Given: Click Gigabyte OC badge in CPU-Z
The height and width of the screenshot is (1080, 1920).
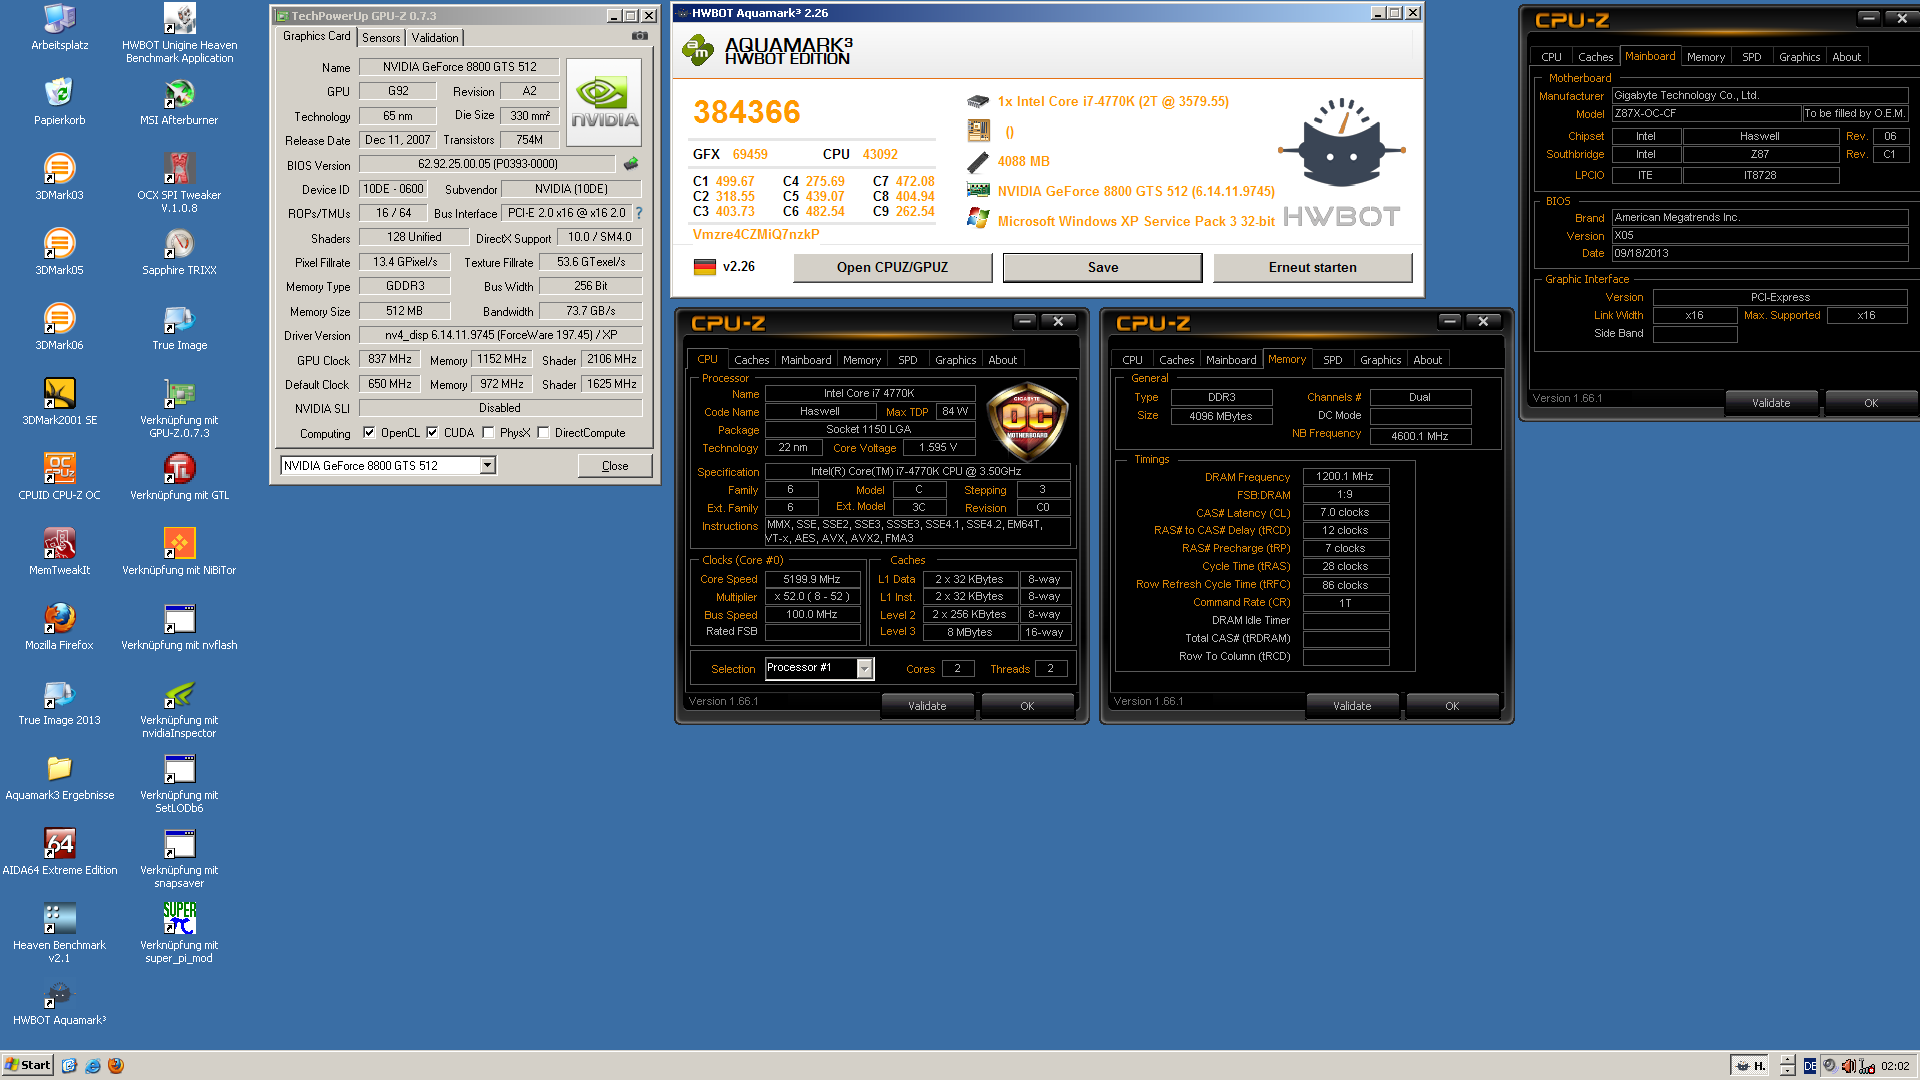Looking at the screenshot, I should [1027, 420].
